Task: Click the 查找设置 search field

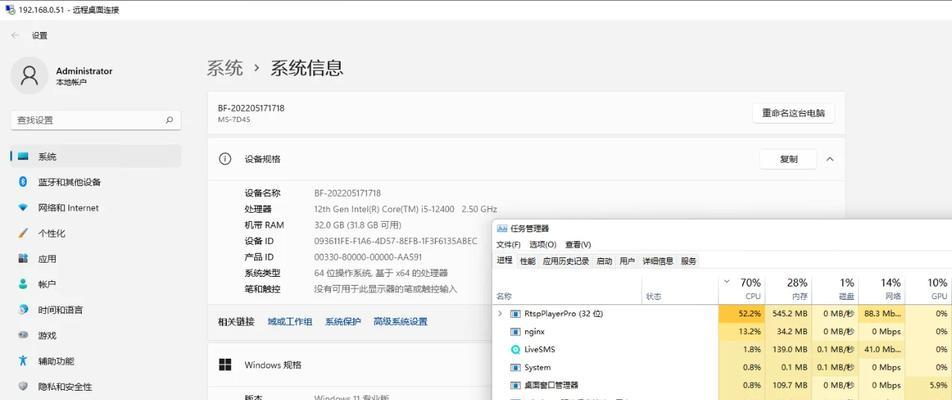Action: [x=96, y=120]
